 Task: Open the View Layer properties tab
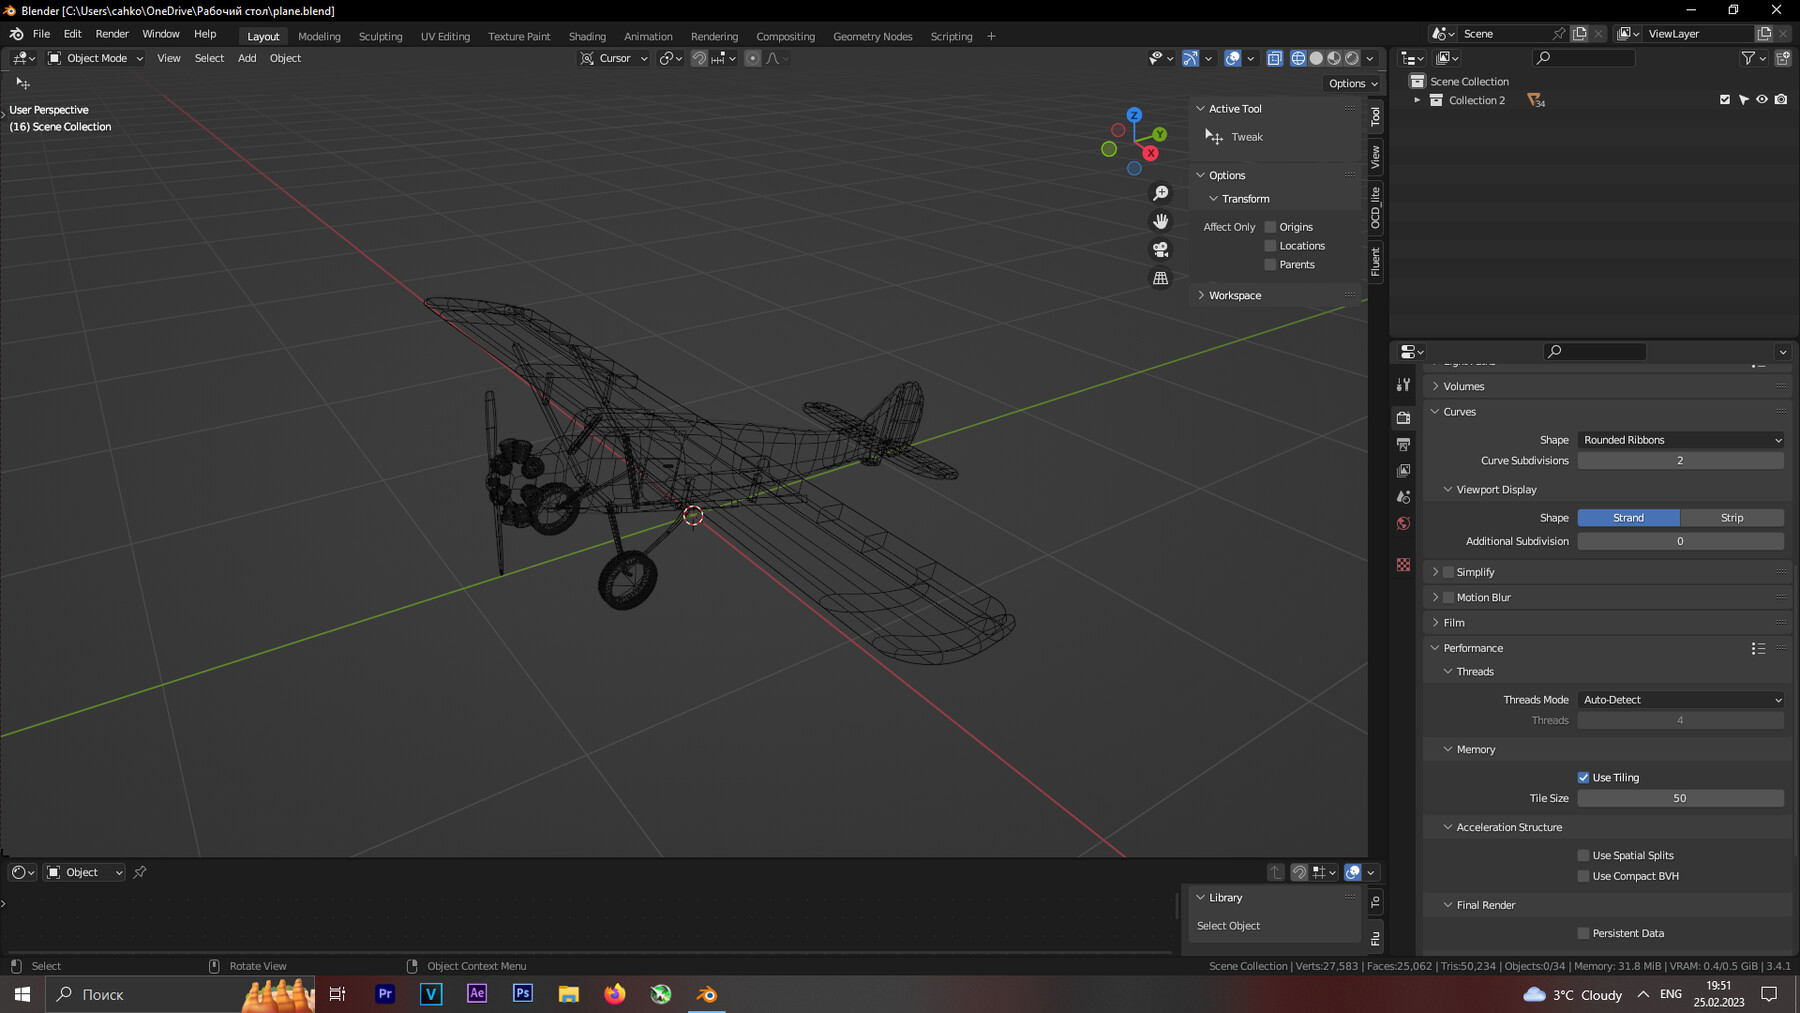point(1403,470)
